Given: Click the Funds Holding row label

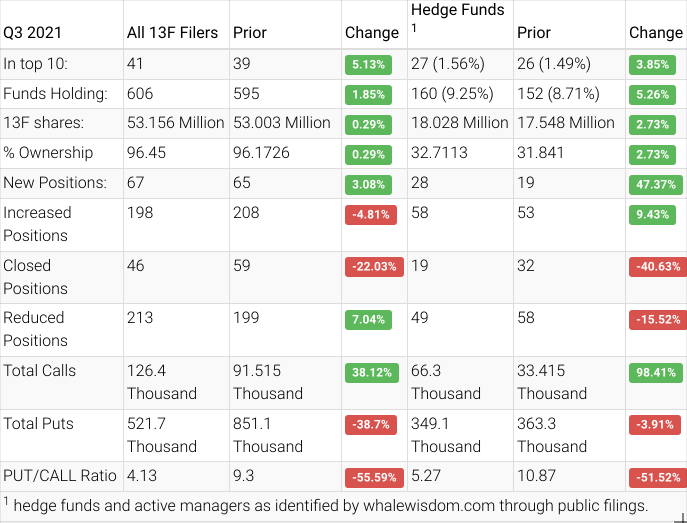Looking at the screenshot, I should [55, 93].
